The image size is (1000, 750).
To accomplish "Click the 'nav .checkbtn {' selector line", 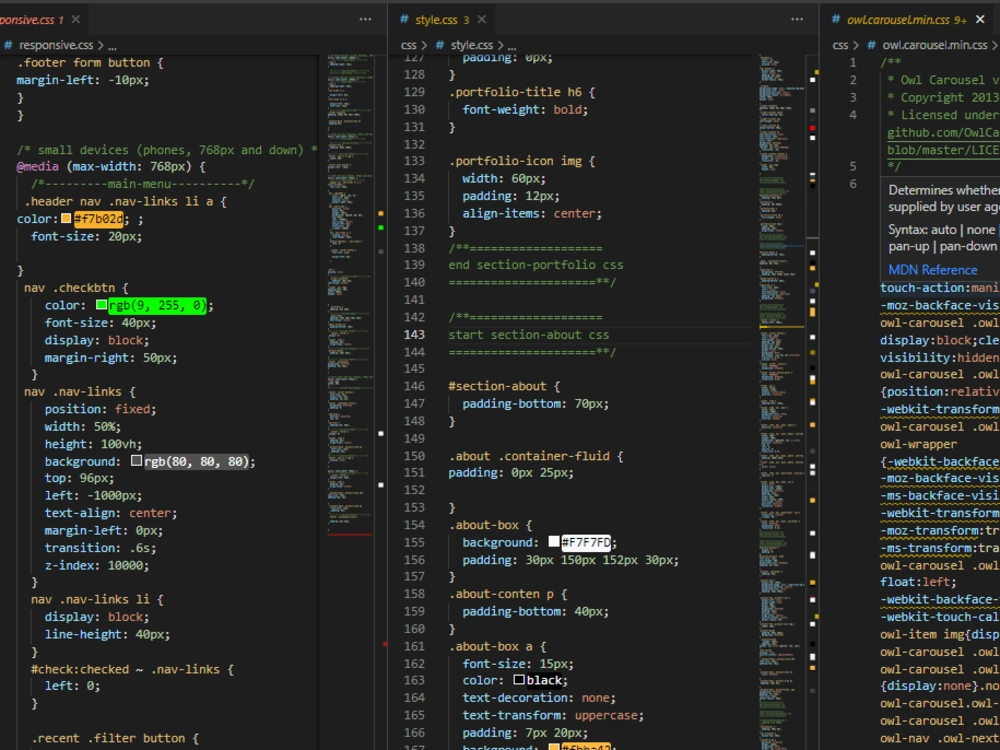I will click(x=76, y=288).
